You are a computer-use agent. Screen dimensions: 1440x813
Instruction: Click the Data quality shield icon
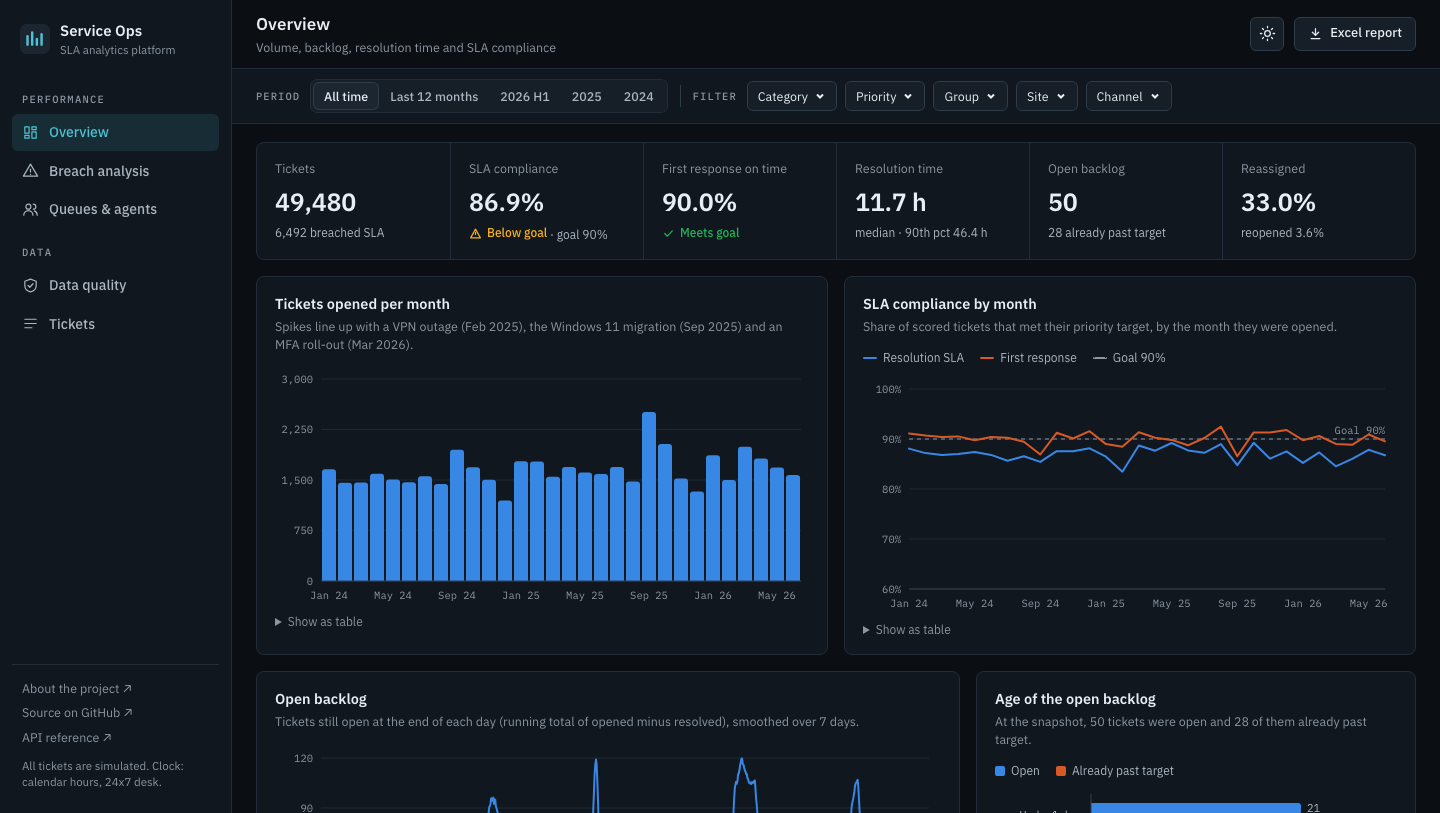30,285
